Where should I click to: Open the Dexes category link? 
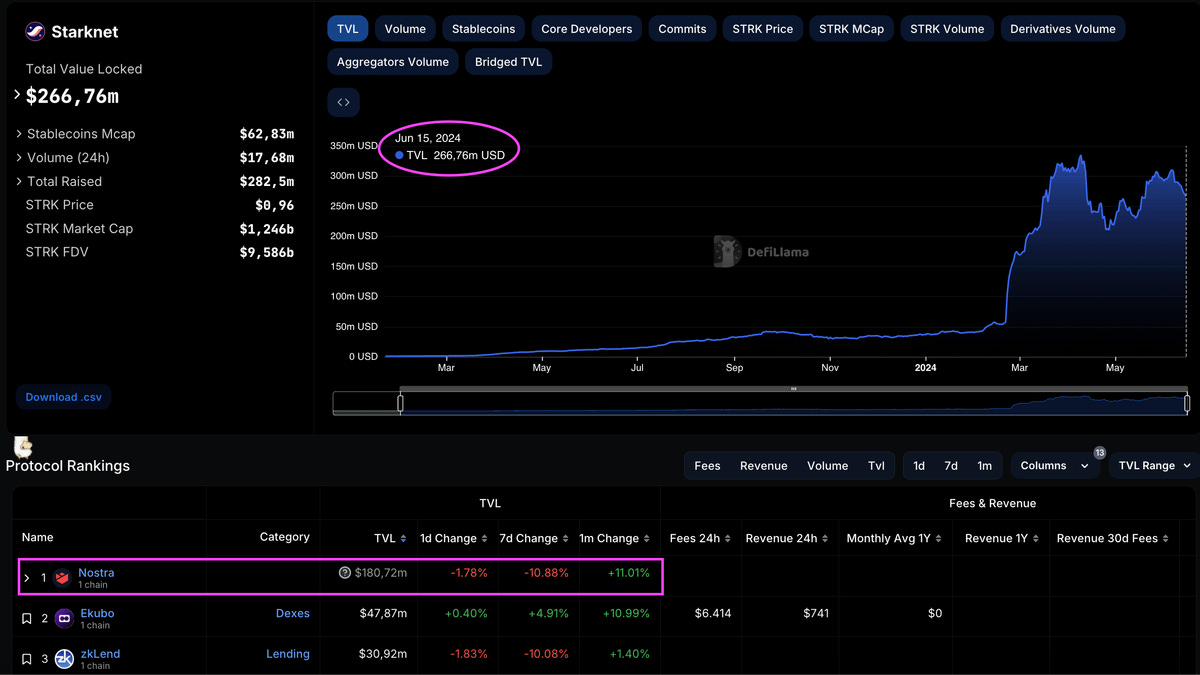coord(293,613)
